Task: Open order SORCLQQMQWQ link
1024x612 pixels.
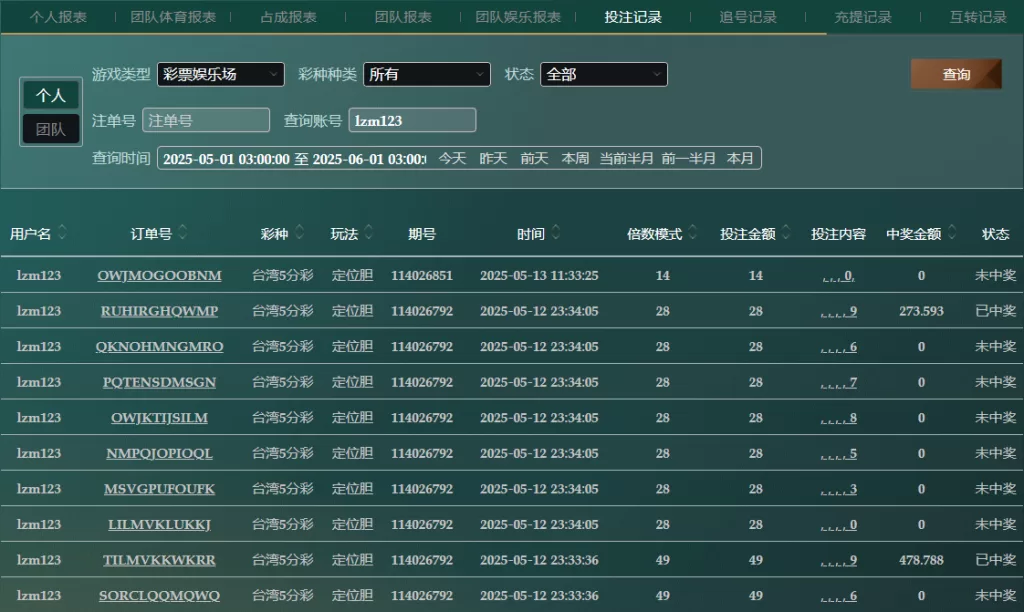Action: pos(159,596)
